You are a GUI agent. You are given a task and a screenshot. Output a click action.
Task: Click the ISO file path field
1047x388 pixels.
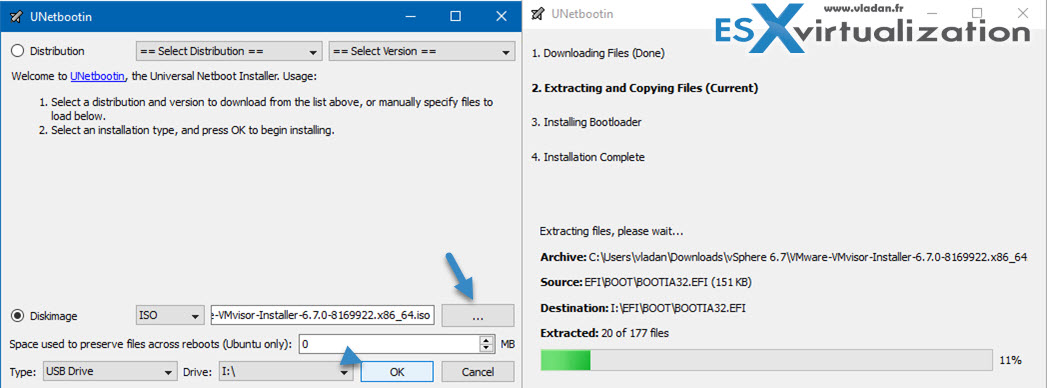point(323,315)
